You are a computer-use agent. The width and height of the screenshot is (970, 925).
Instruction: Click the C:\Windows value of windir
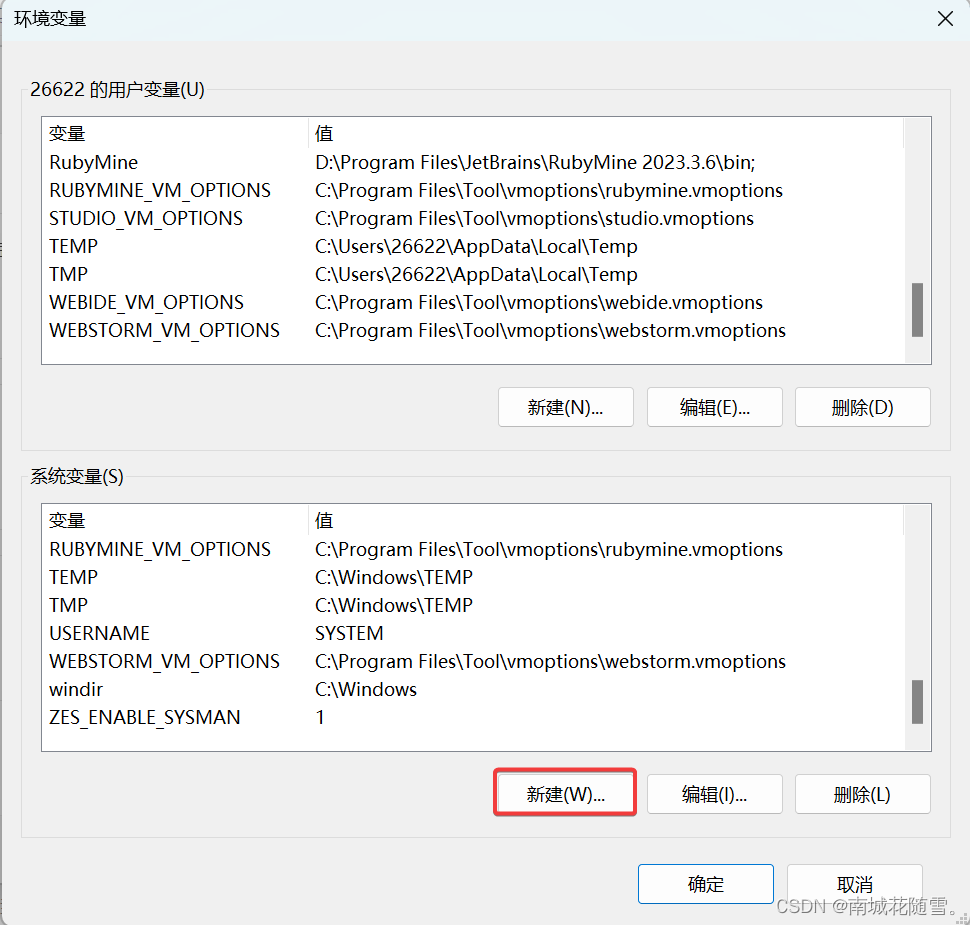(366, 689)
